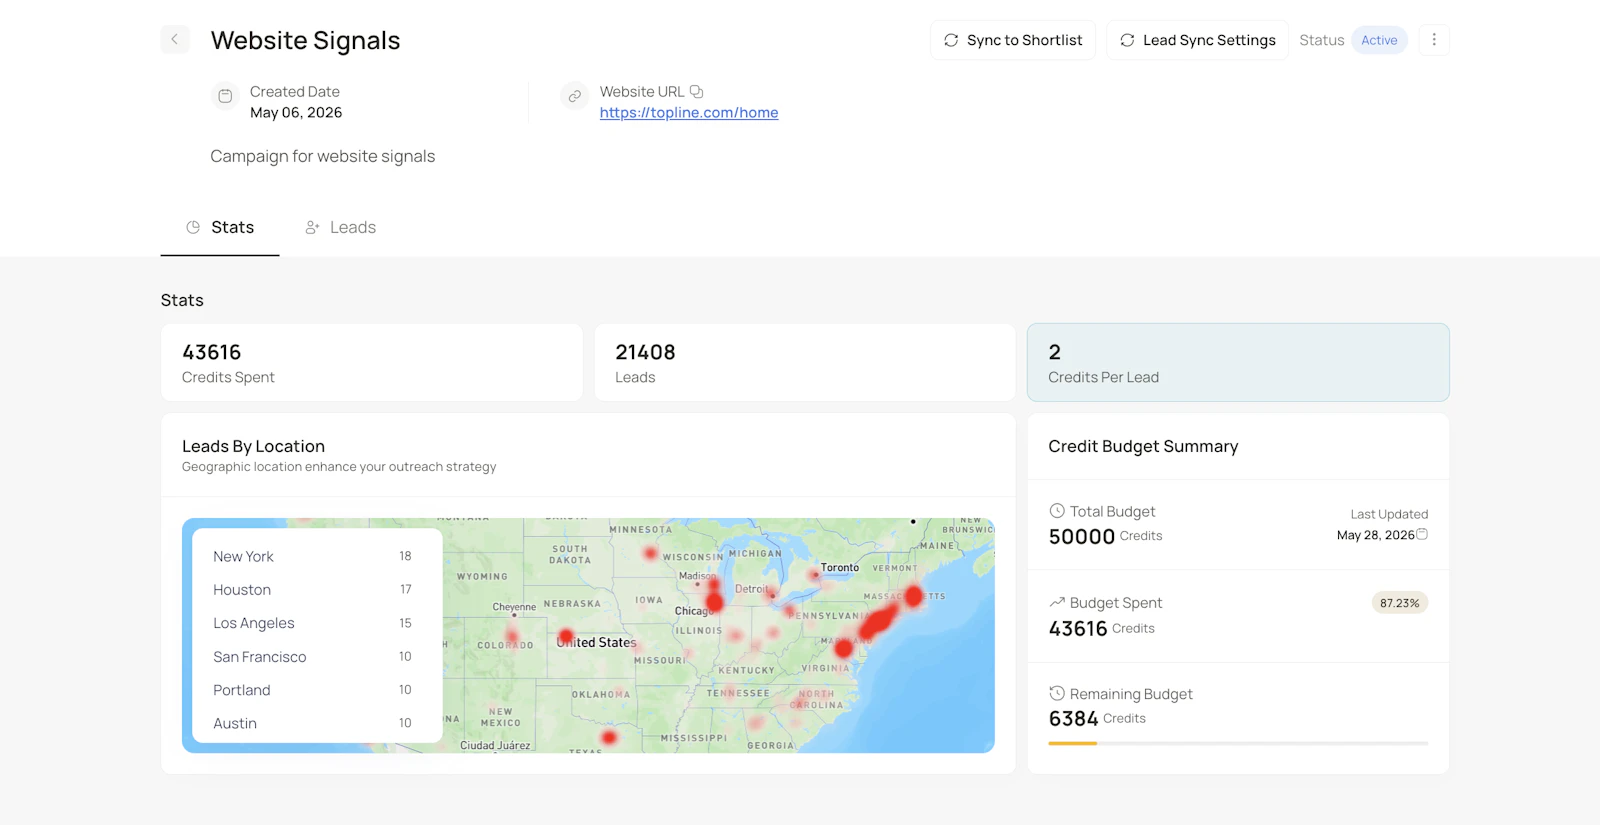Click the Los Angeles location row

(x=313, y=623)
